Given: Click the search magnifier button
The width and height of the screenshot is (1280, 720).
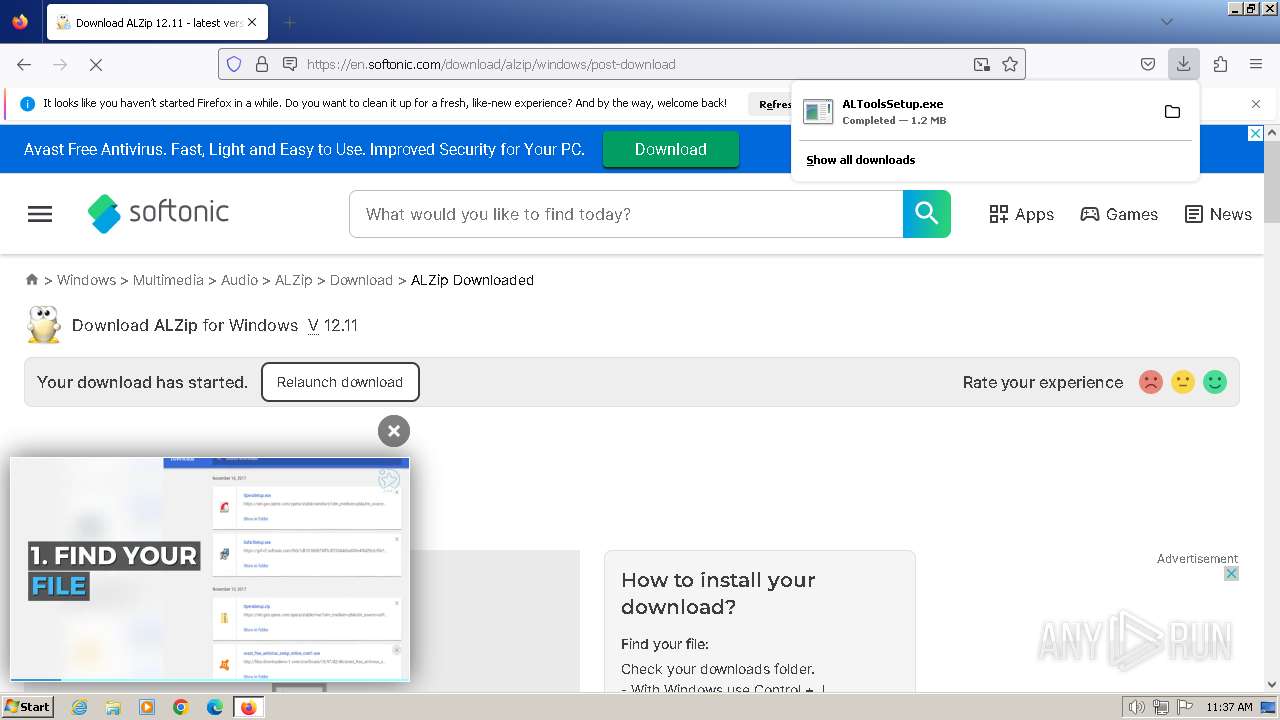Looking at the screenshot, I should coord(927,214).
